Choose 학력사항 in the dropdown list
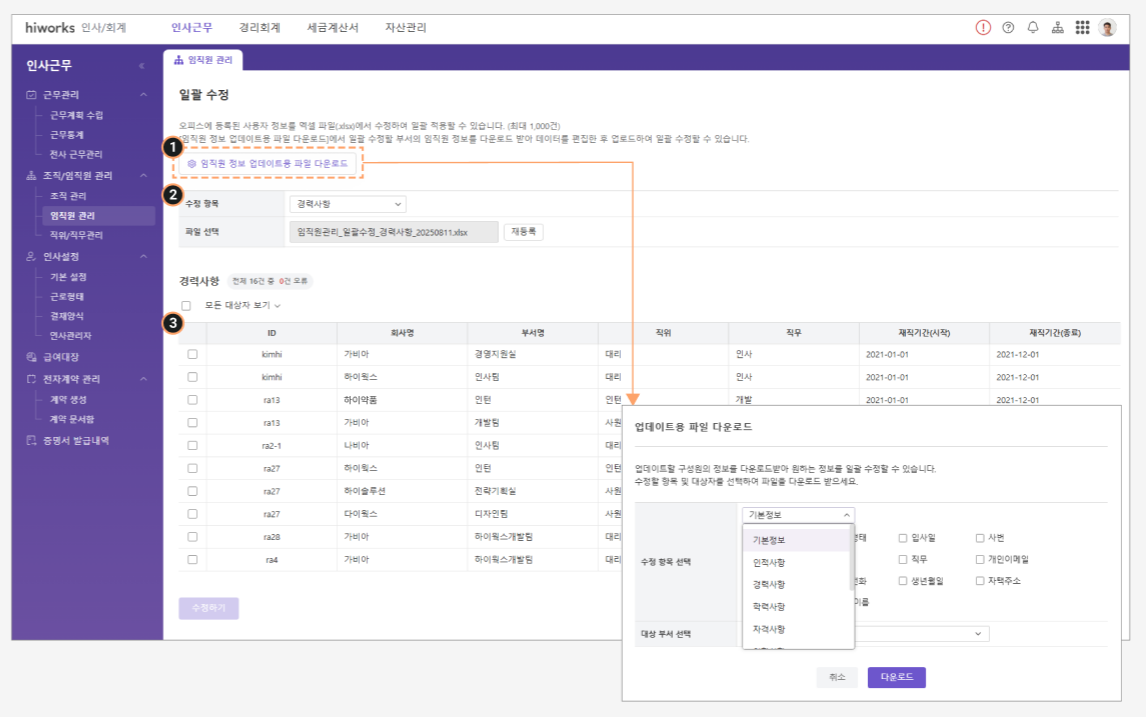Viewport: 1146px width, 717px height. pyautogui.click(x=797, y=607)
